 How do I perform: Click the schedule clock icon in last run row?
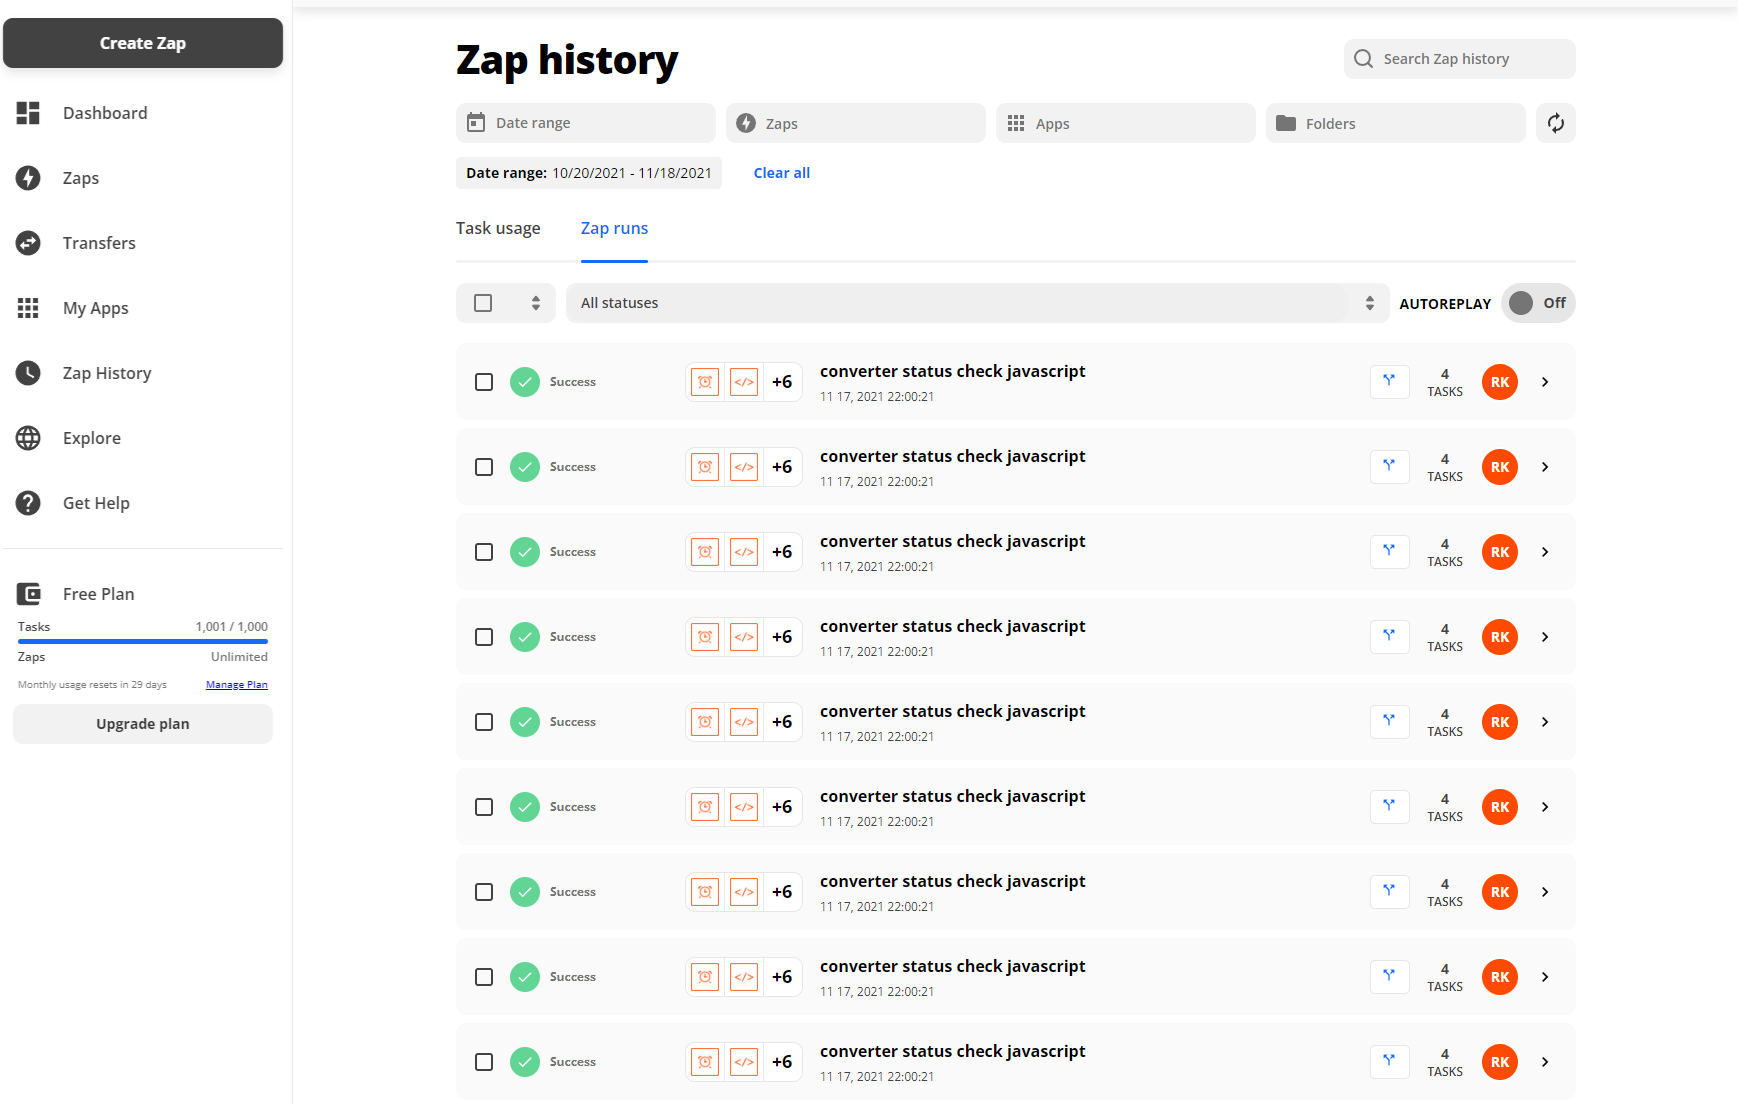705,1062
